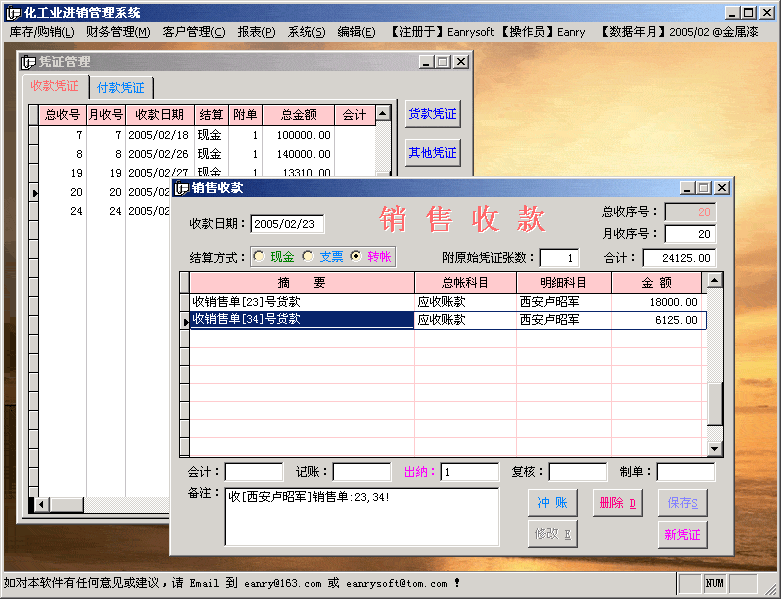The height and width of the screenshot is (599, 781).
Task: Click the 复核 input field
Action: pos(578,472)
